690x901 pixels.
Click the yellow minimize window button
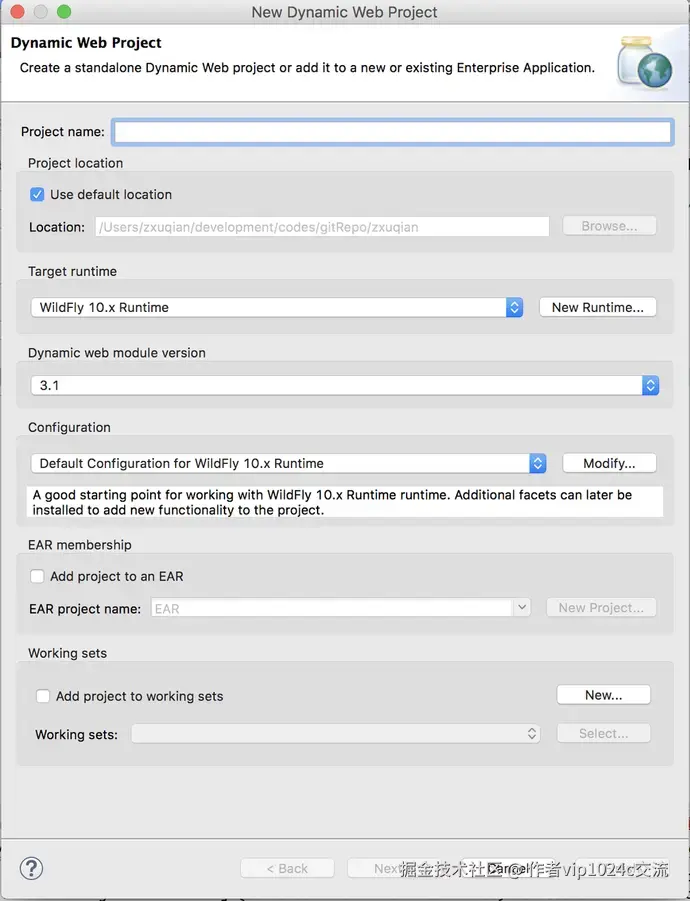(41, 12)
